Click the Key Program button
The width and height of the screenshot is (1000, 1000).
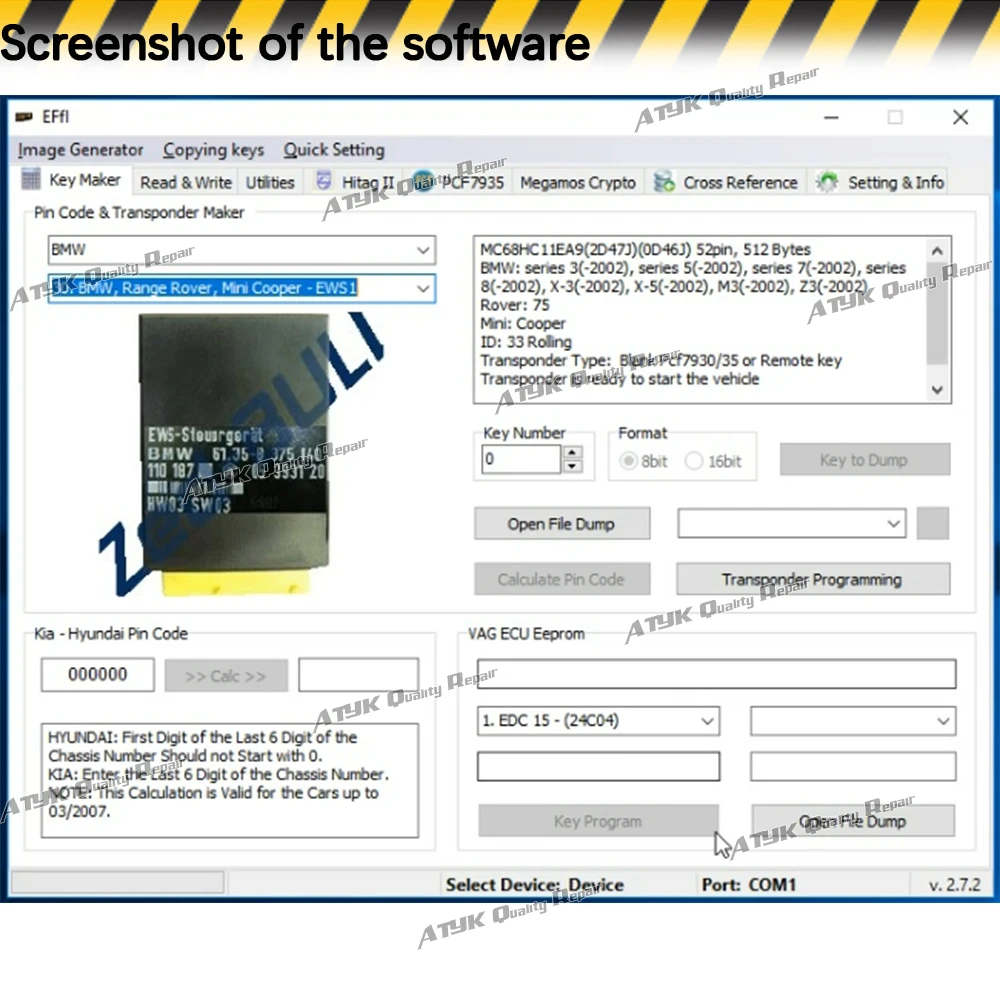pyautogui.click(x=598, y=821)
